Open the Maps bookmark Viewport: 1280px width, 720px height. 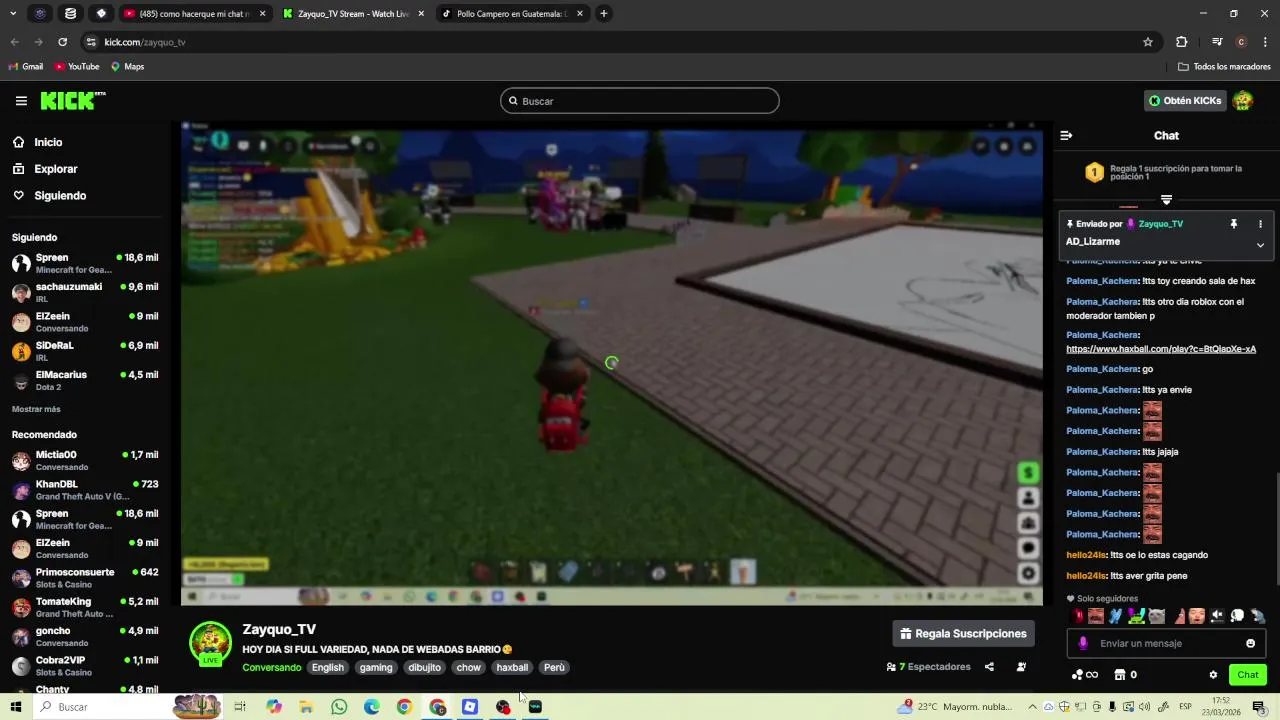click(x=127, y=67)
